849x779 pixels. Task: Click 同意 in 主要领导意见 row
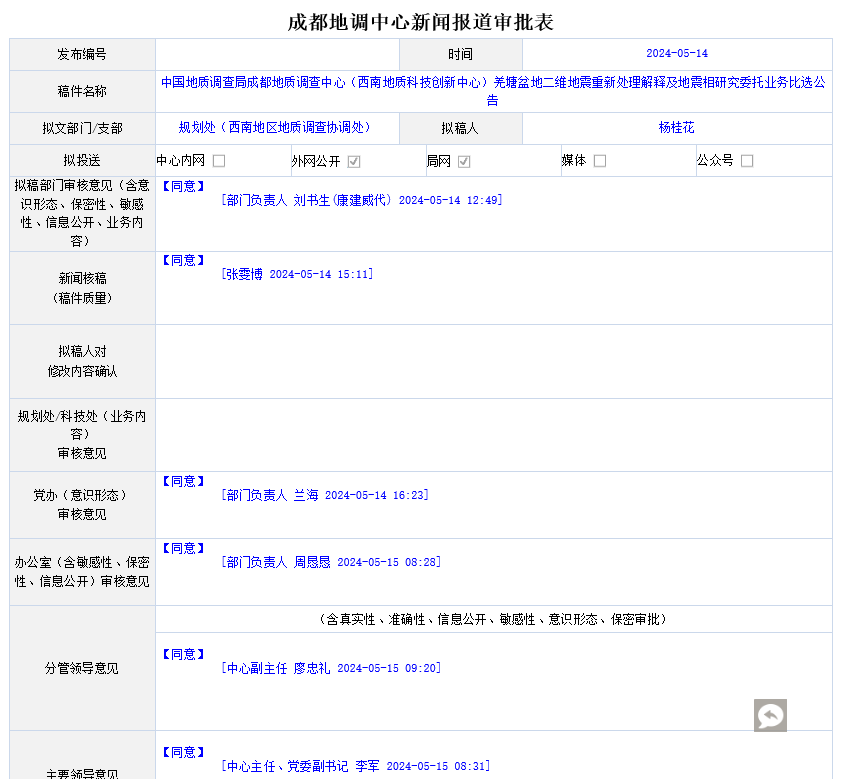coord(184,753)
